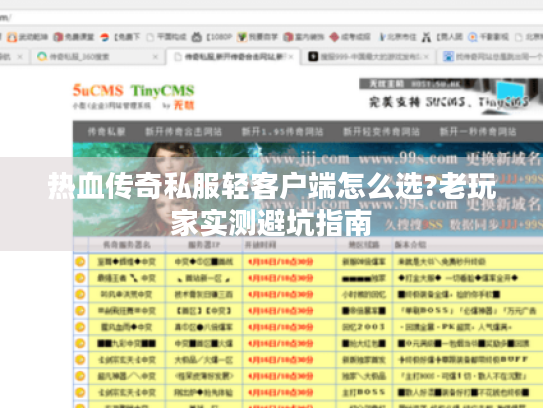543x408 pixels.
Task: Open the 回忆2003 line link
Action: [x=364, y=327]
